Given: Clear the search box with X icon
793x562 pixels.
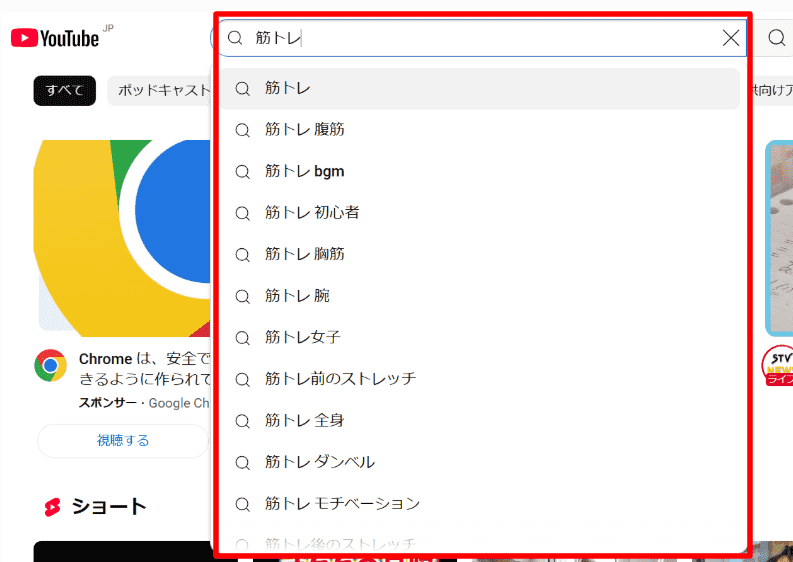Looking at the screenshot, I should 731,38.
